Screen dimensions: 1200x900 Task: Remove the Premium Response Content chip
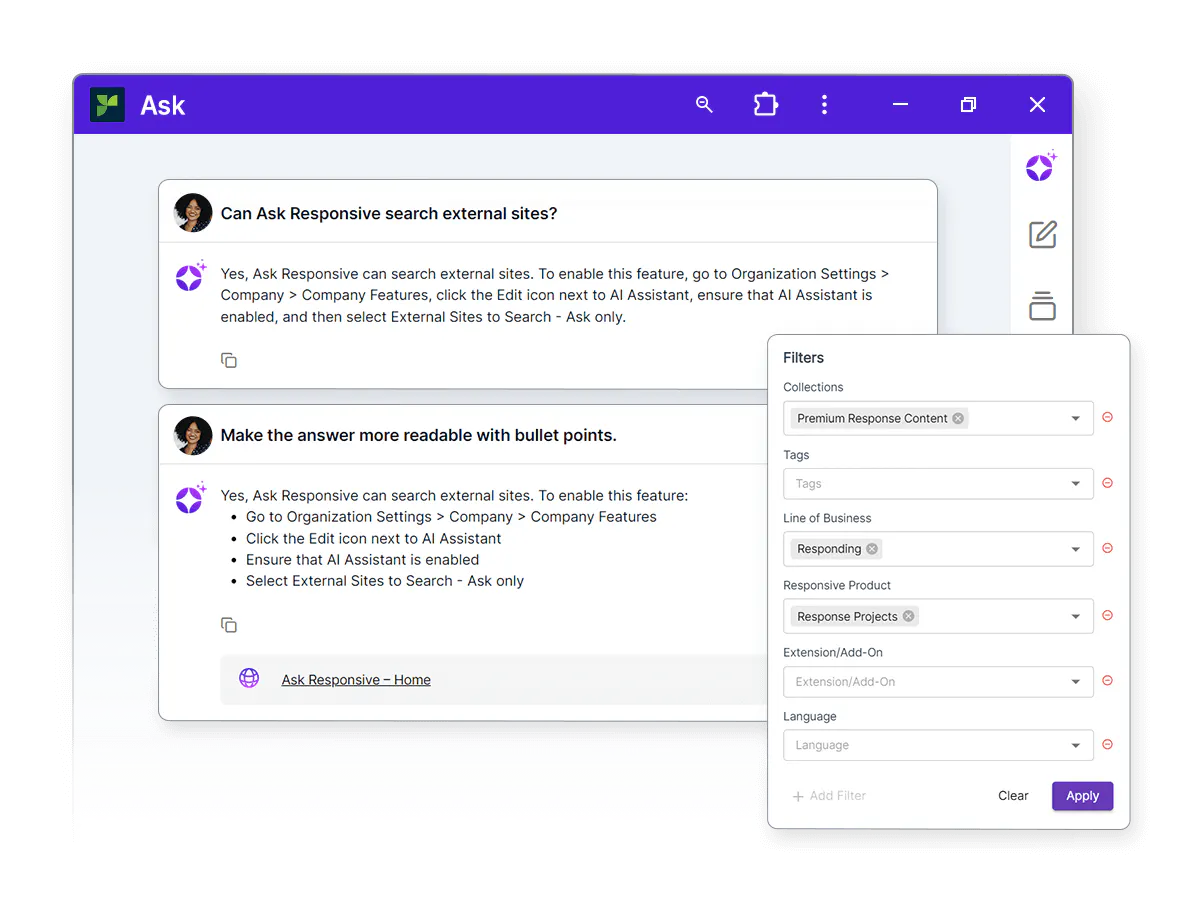pyautogui.click(x=958, y=418)
